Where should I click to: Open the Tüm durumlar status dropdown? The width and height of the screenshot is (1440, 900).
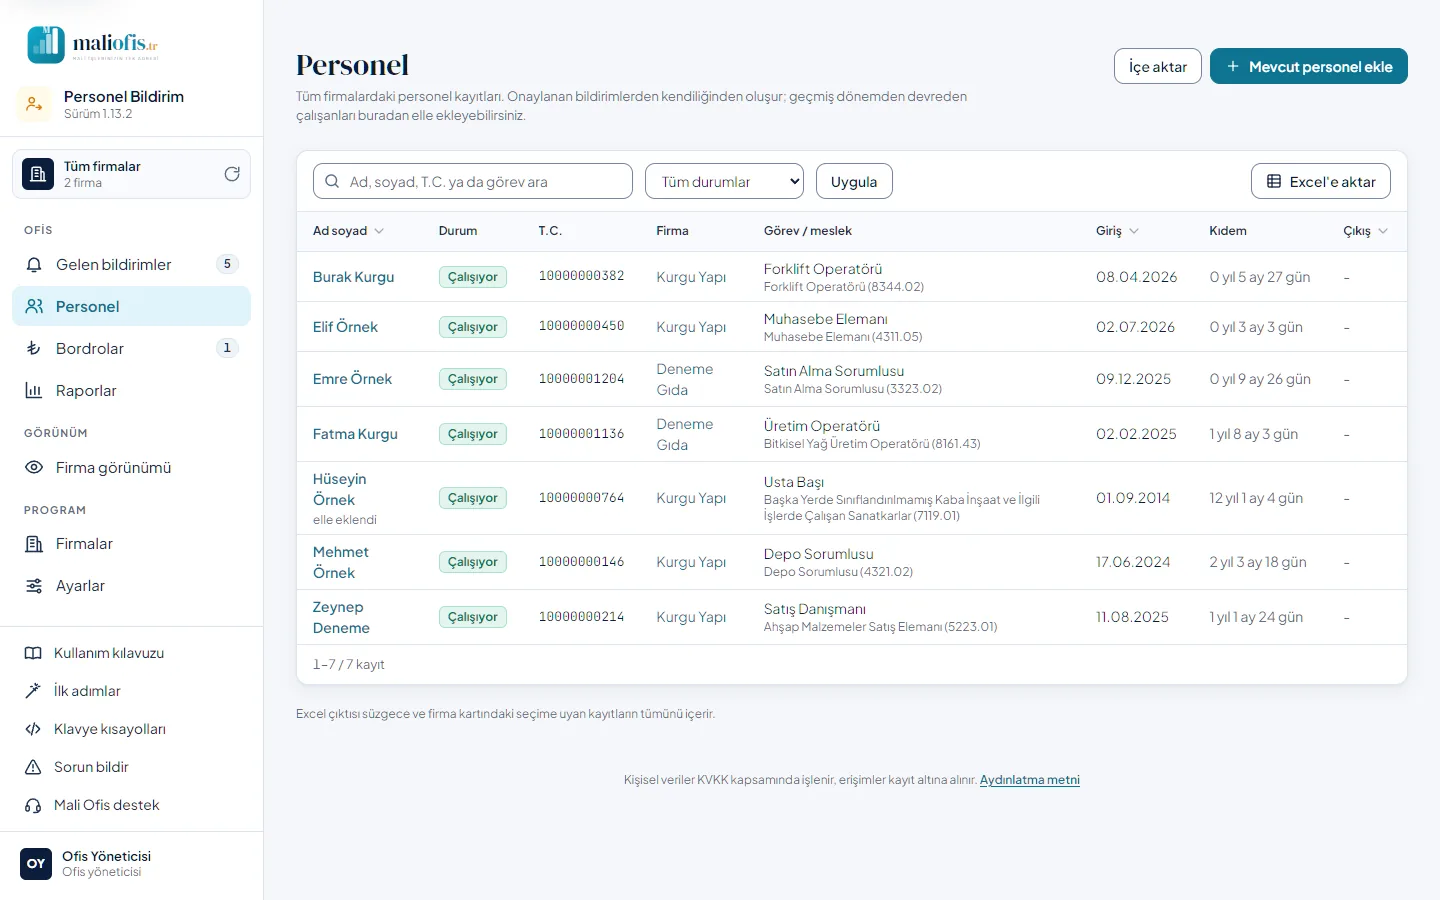click(x=724, y=182)
